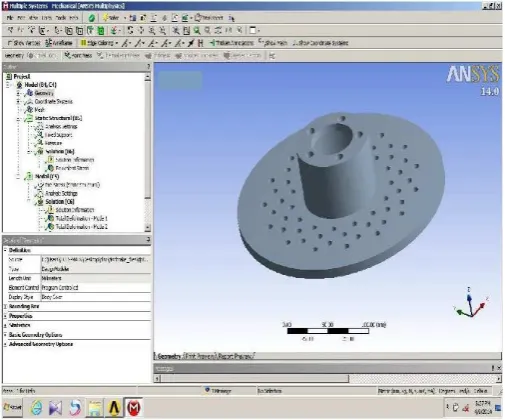Switch to the Report Preview tab
This screenshot has width=505, height=420.
(236, 356)
